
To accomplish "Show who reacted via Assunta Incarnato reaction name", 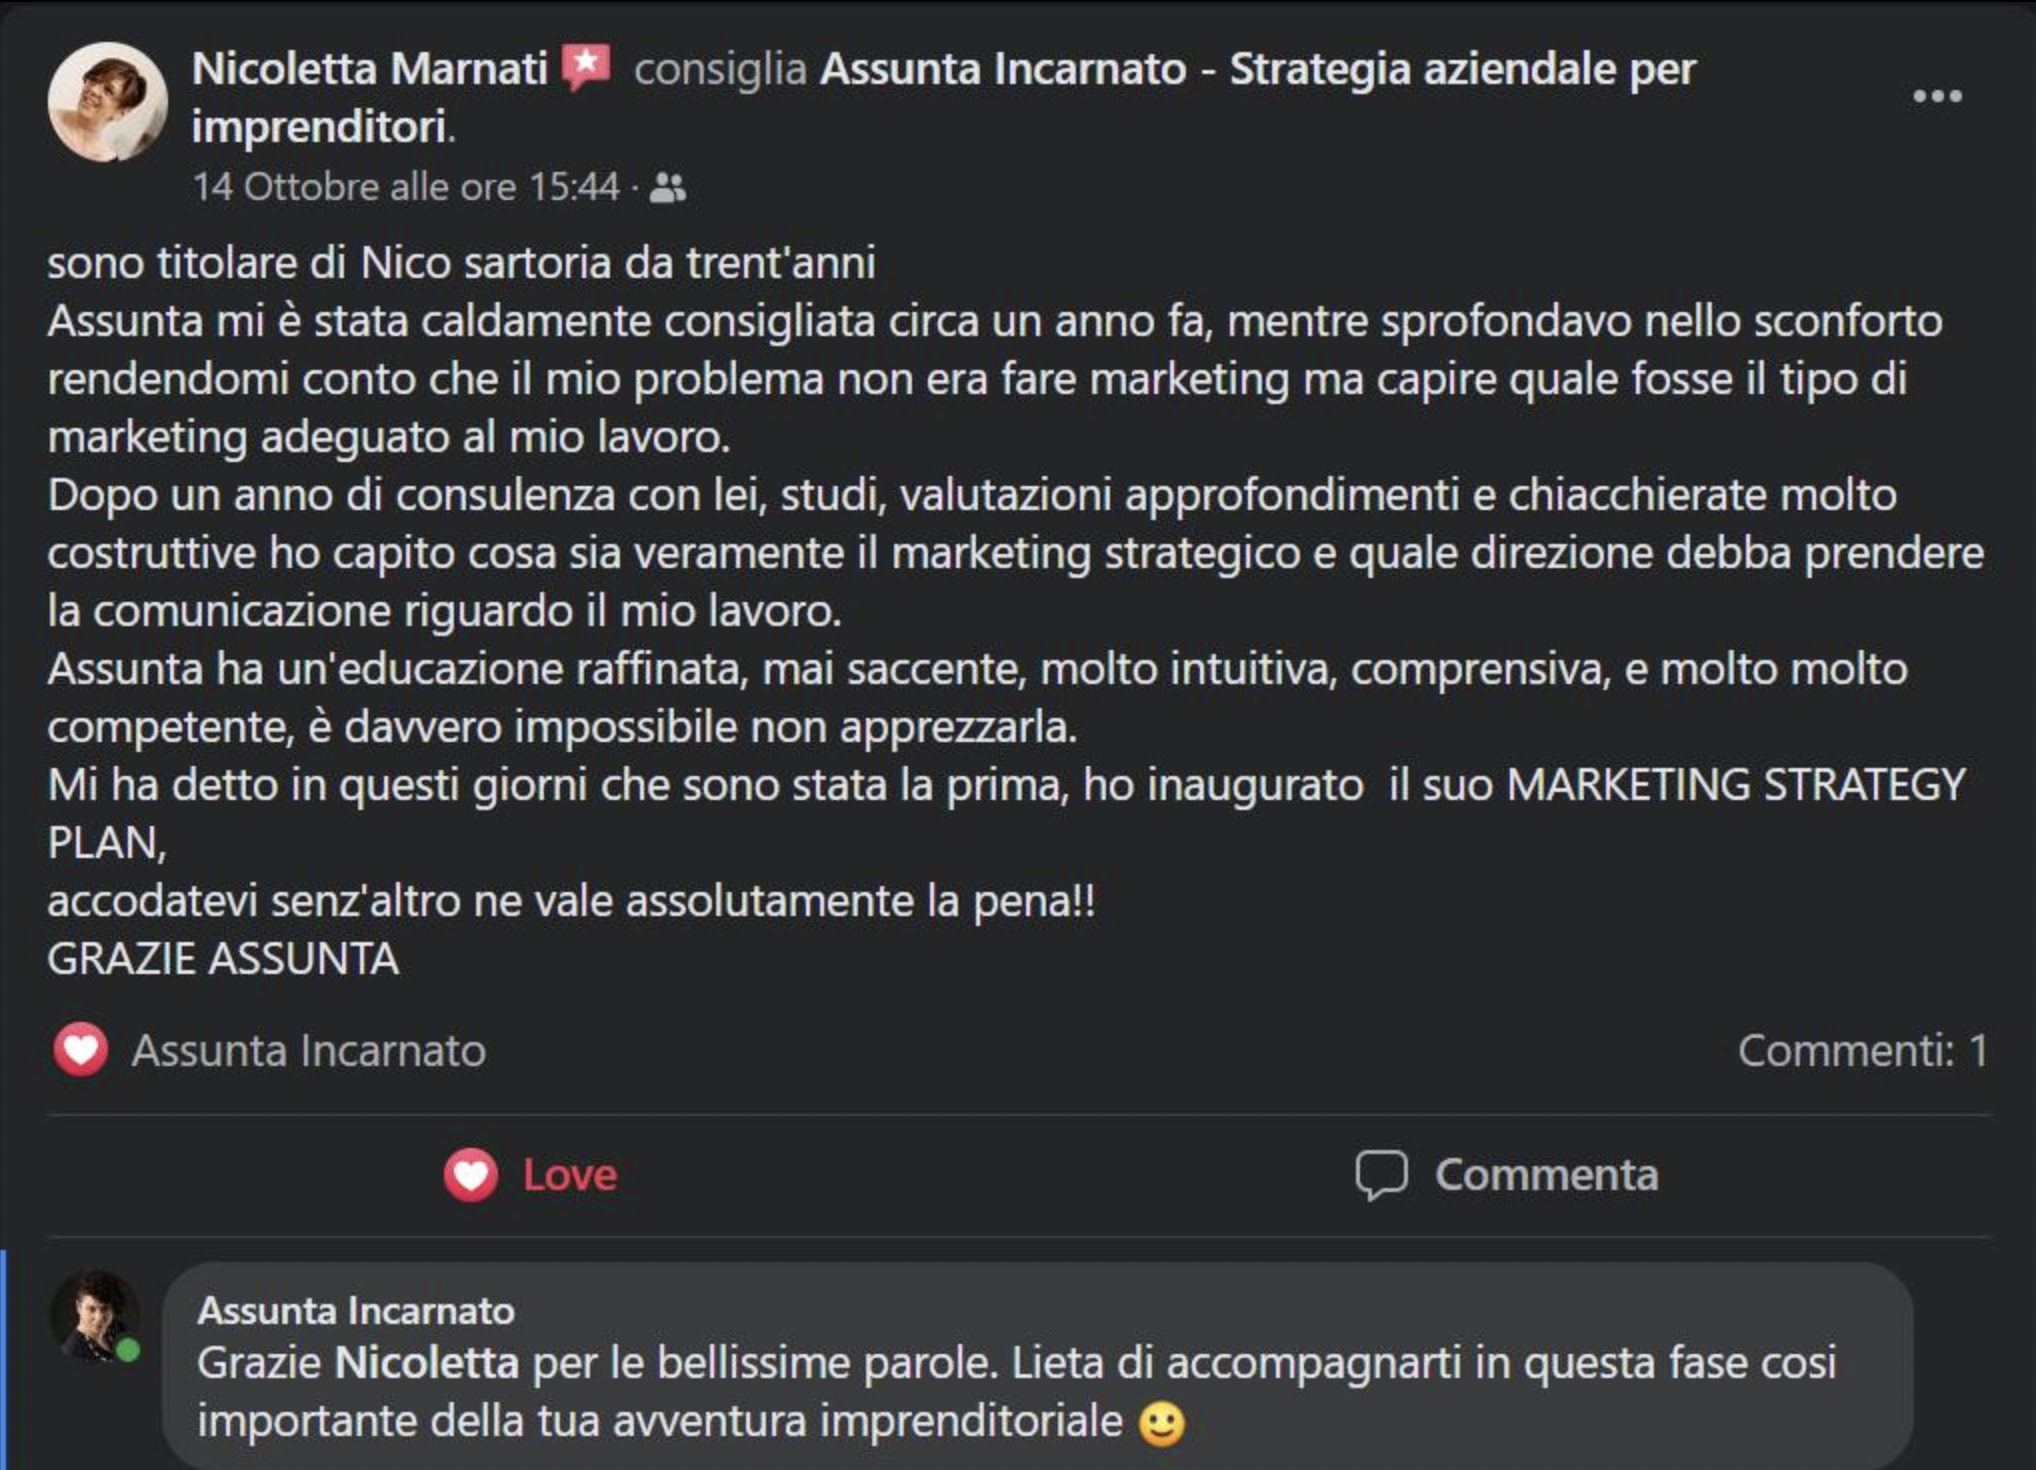I will 308,1051.
